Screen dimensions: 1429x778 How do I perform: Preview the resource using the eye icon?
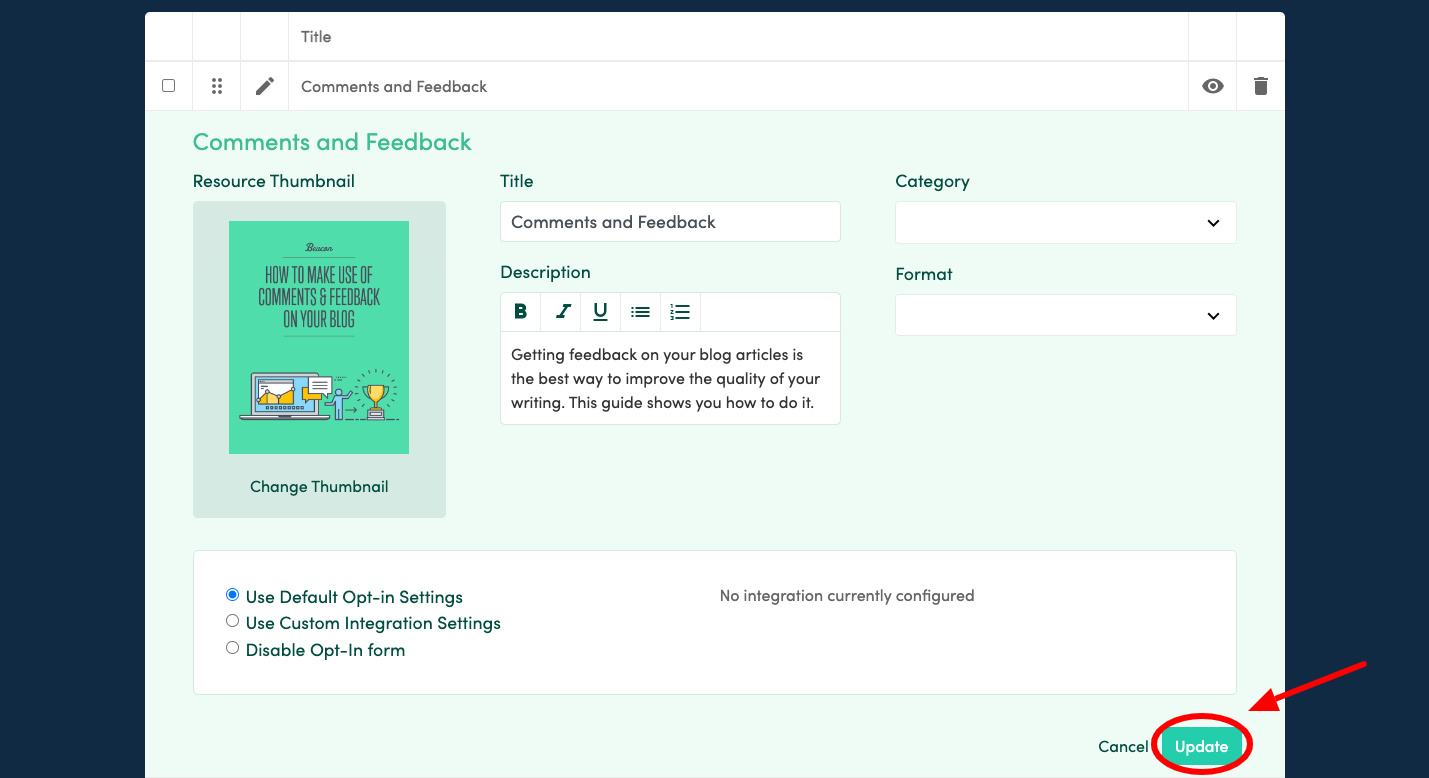tap(1212, 86)
